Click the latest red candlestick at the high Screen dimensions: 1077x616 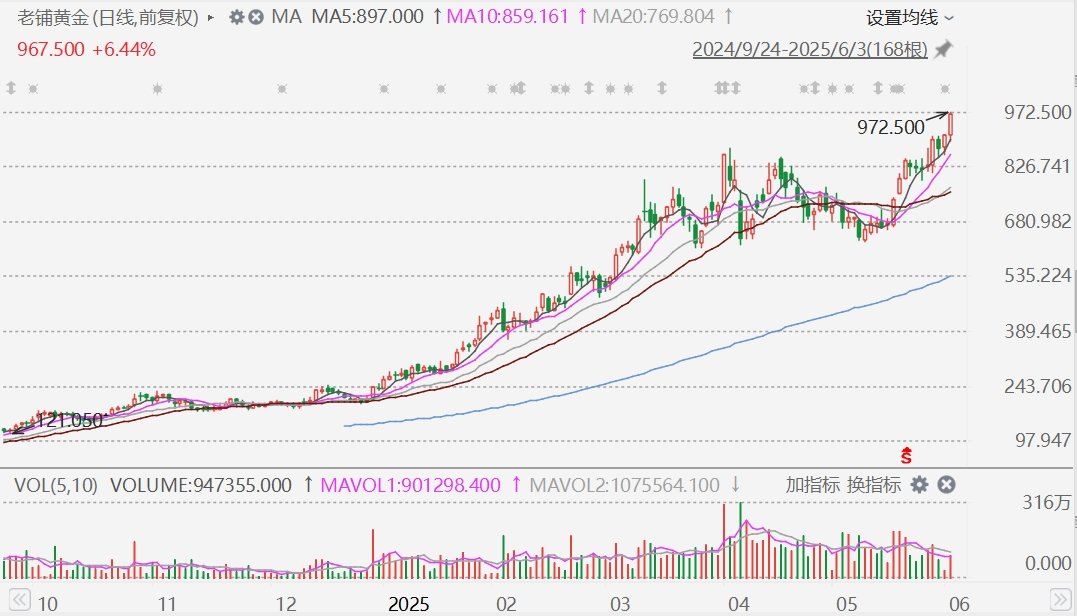click(x=951, y=124)
